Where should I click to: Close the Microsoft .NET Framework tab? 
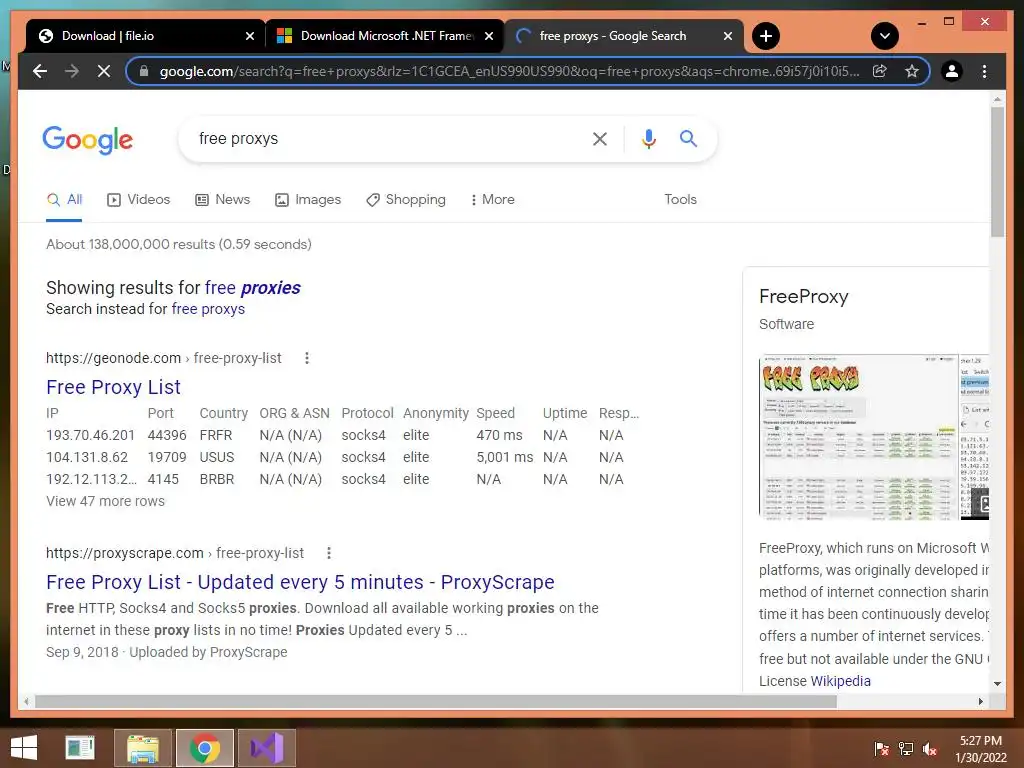pyautogui.click(x=488, y=36)
